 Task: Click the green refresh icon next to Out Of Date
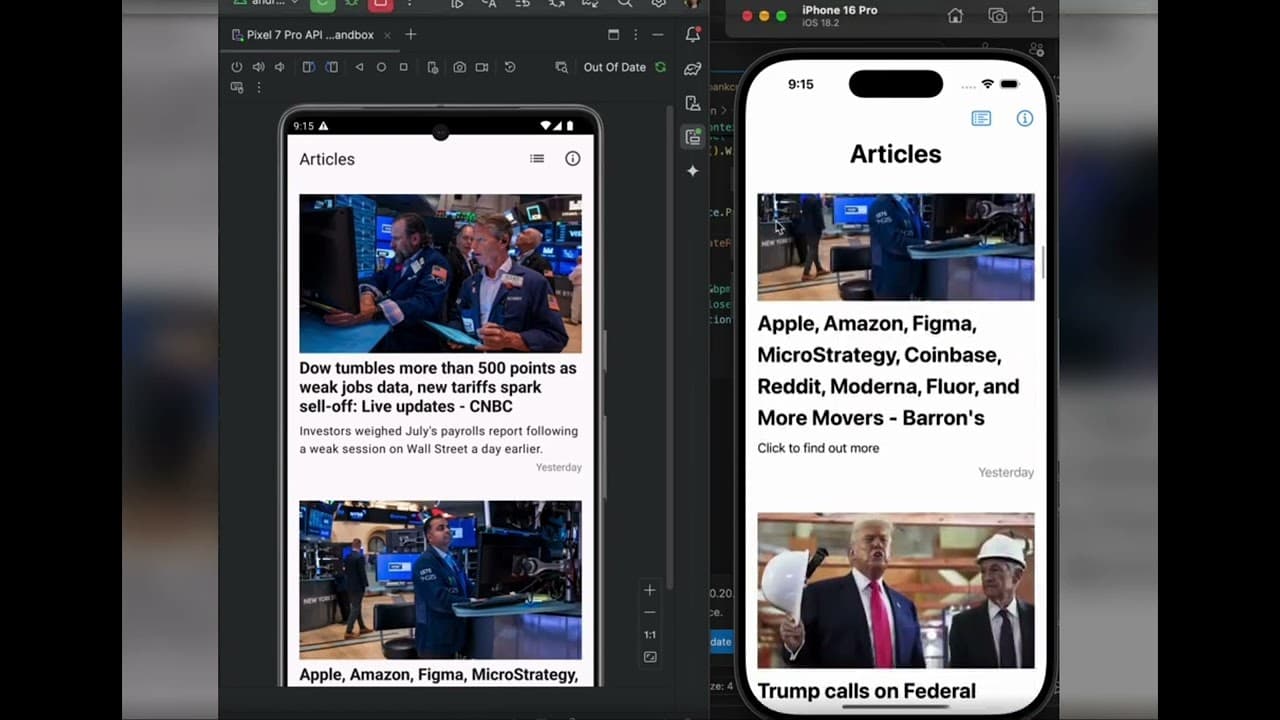point(660,67)
